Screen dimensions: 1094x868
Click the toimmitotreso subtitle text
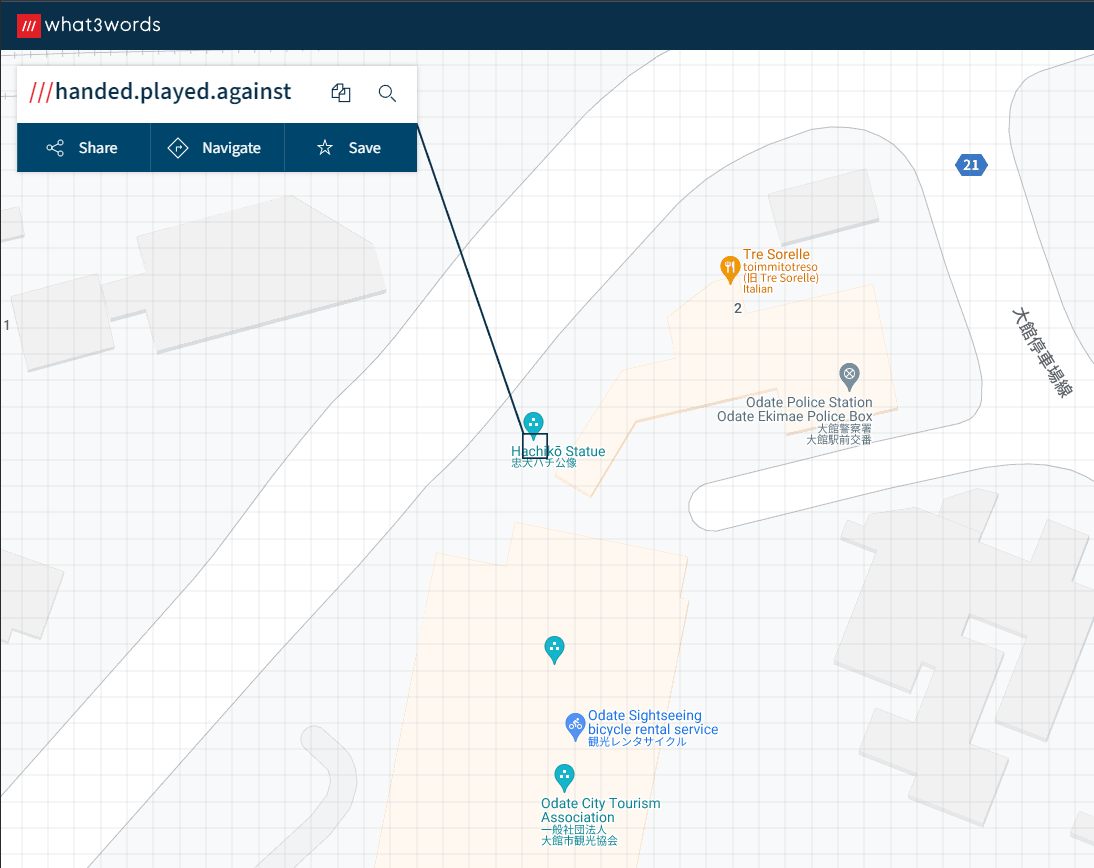coord(780,267)
